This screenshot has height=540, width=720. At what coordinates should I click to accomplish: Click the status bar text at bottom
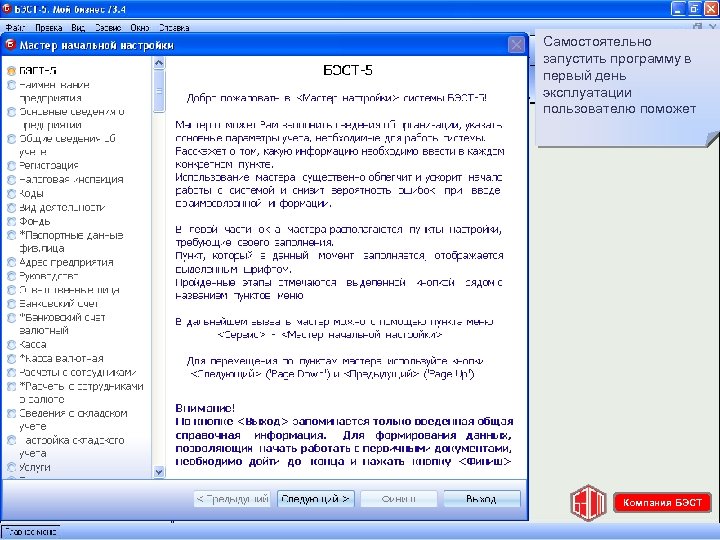pos(31,532)
